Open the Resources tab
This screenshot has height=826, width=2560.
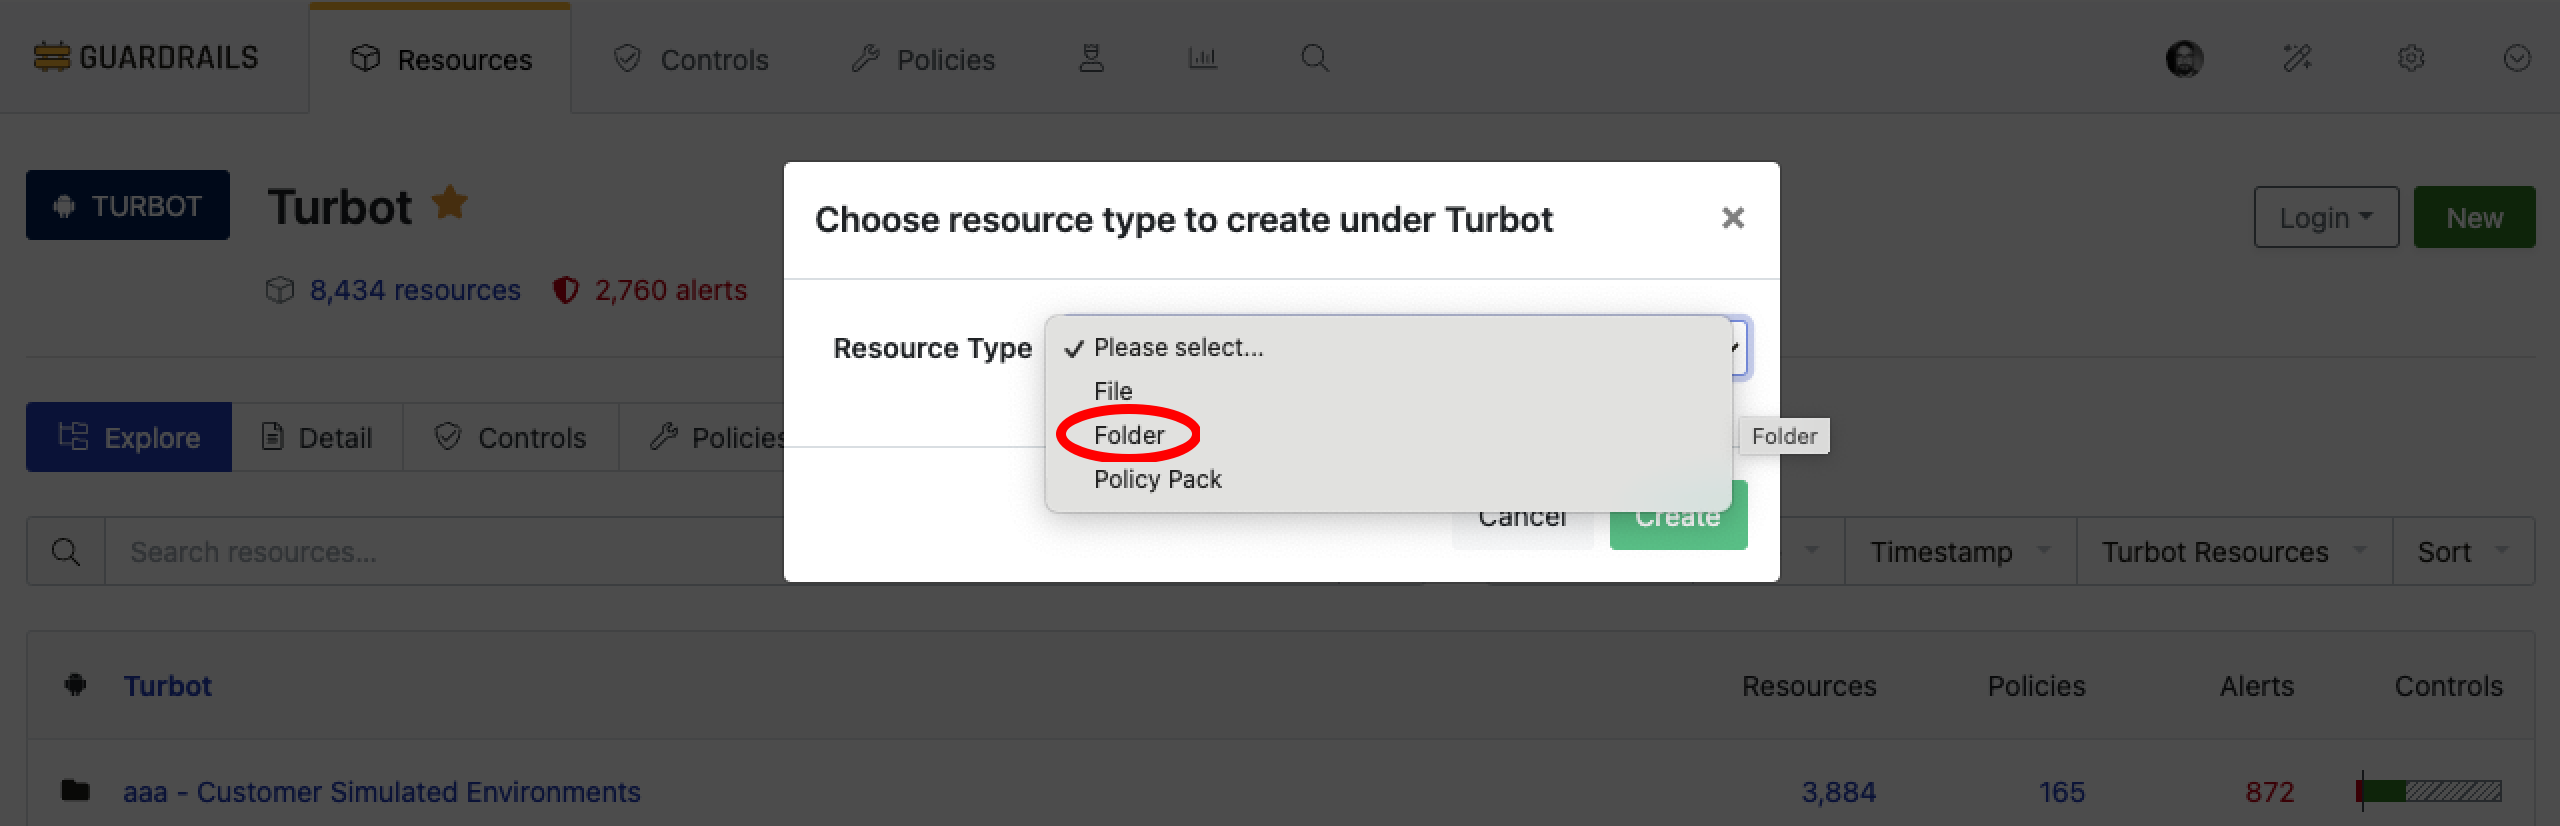[440, 59]
